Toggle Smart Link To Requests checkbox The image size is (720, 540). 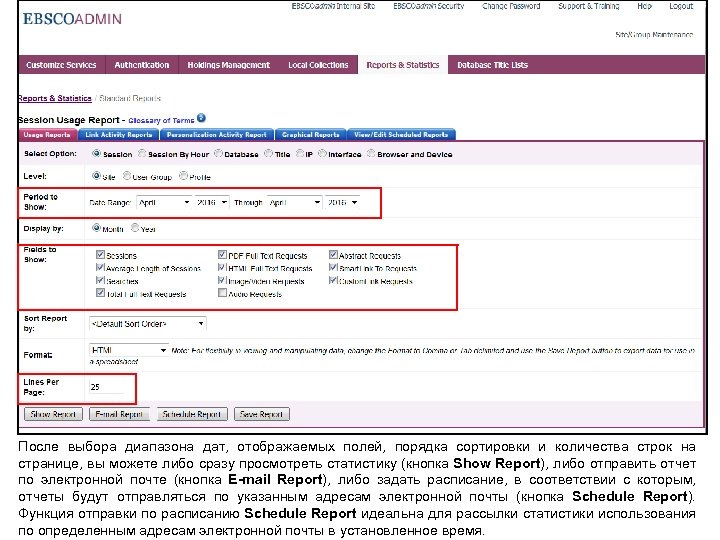(x=333, y=267)
